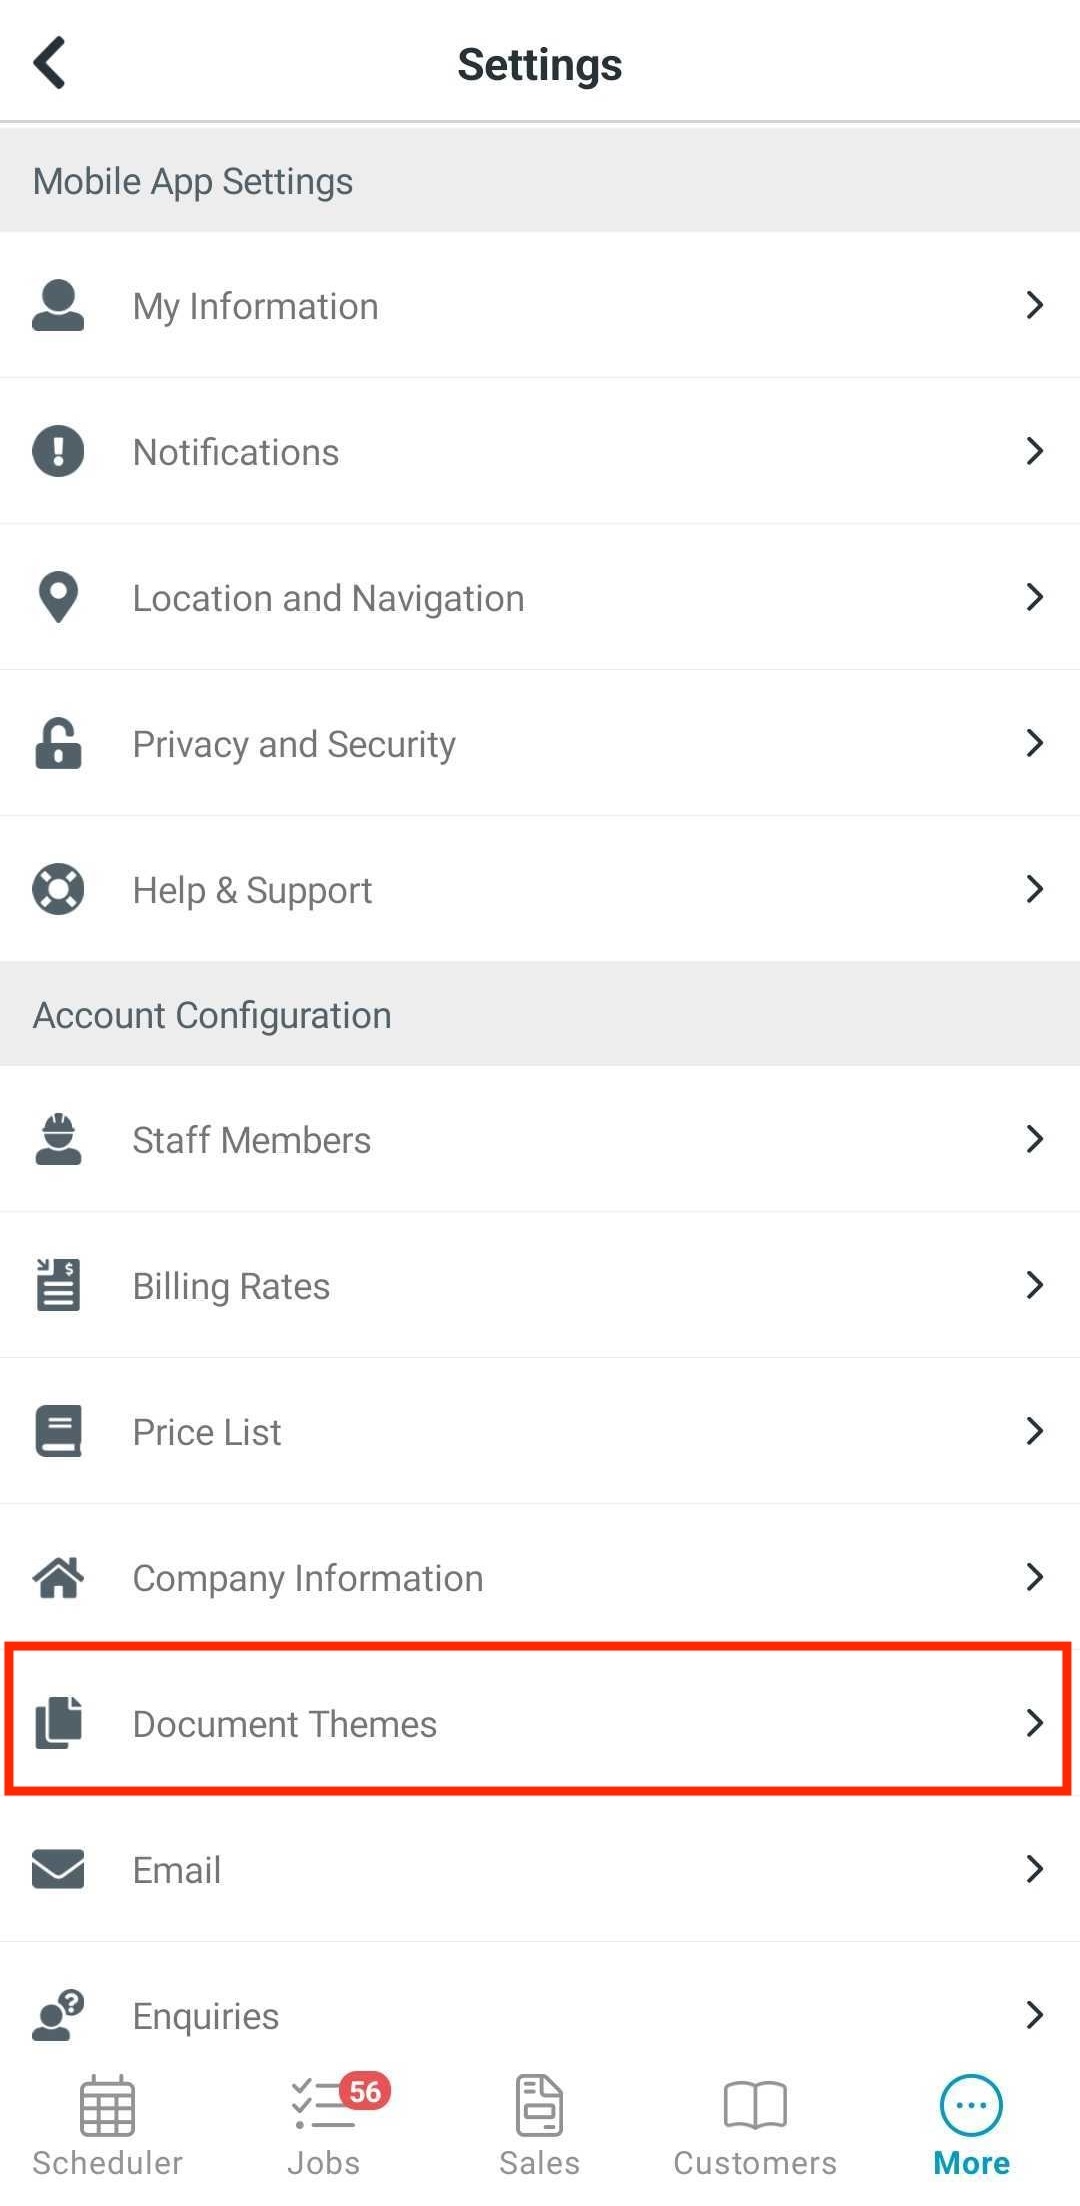Click the house Company Information icon

(58, 1577)
